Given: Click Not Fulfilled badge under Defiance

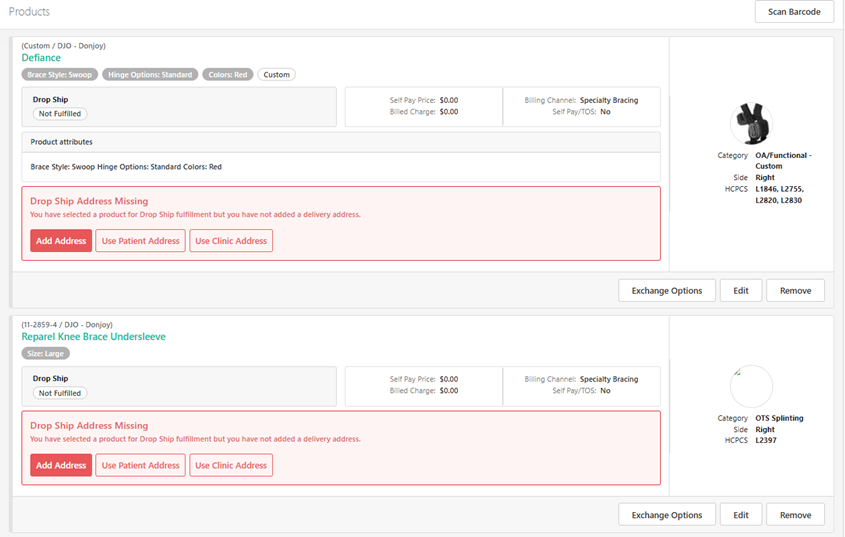Looking at the screenshot, I should point(60,114).
